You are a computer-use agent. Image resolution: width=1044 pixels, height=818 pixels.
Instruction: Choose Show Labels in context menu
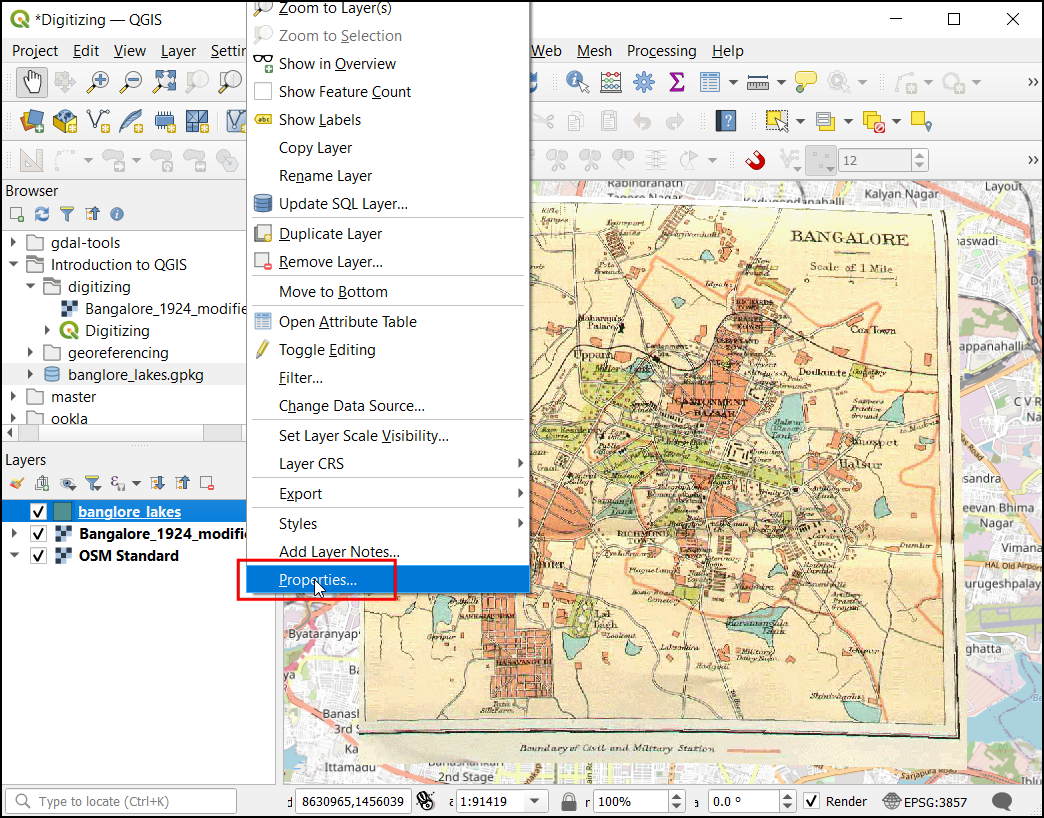click(388, 120)
